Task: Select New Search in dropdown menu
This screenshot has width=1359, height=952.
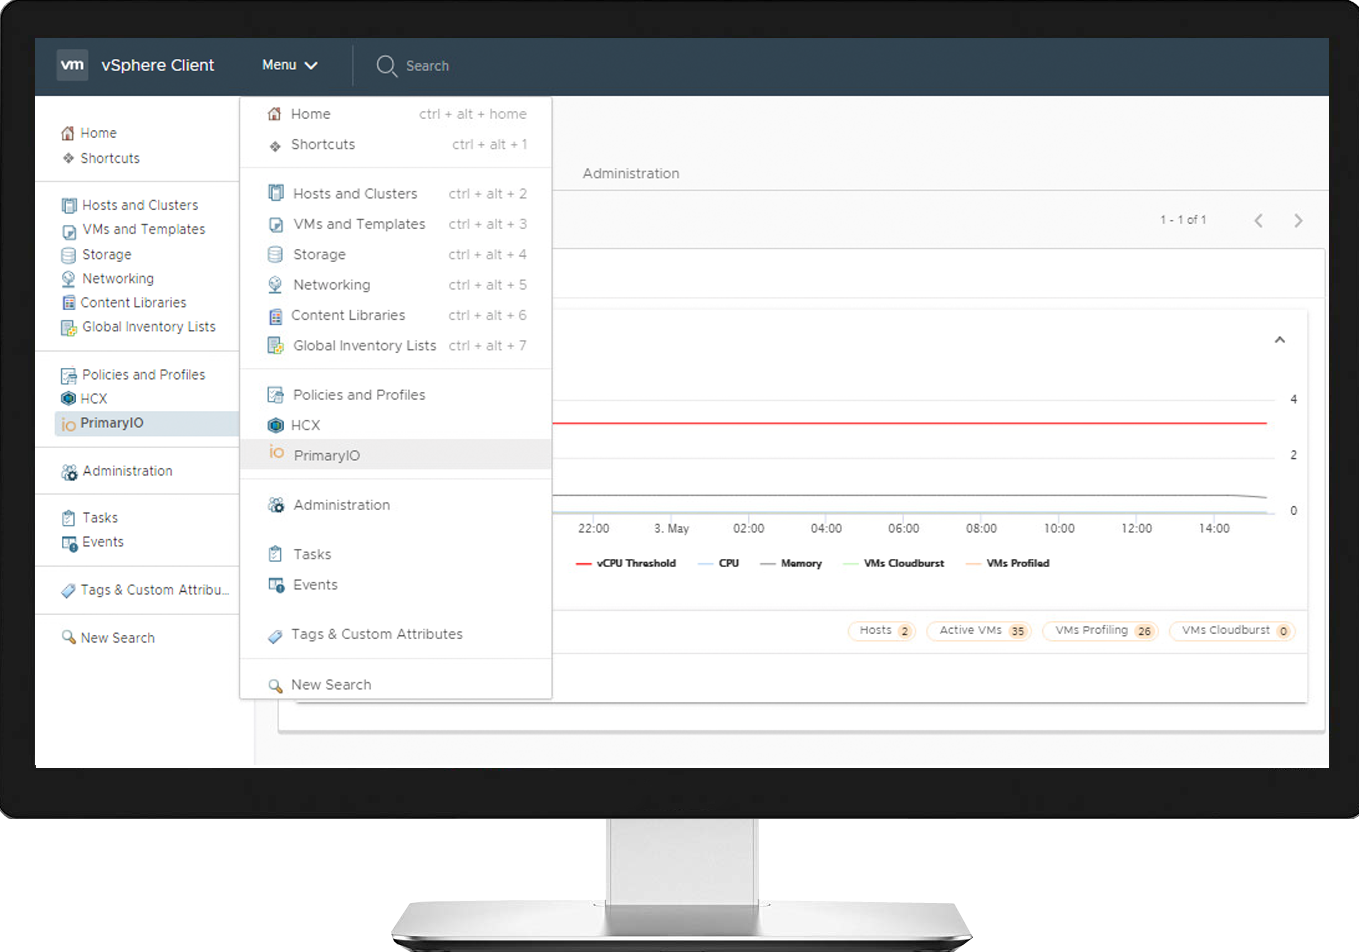Action: [x=396, y=685]
